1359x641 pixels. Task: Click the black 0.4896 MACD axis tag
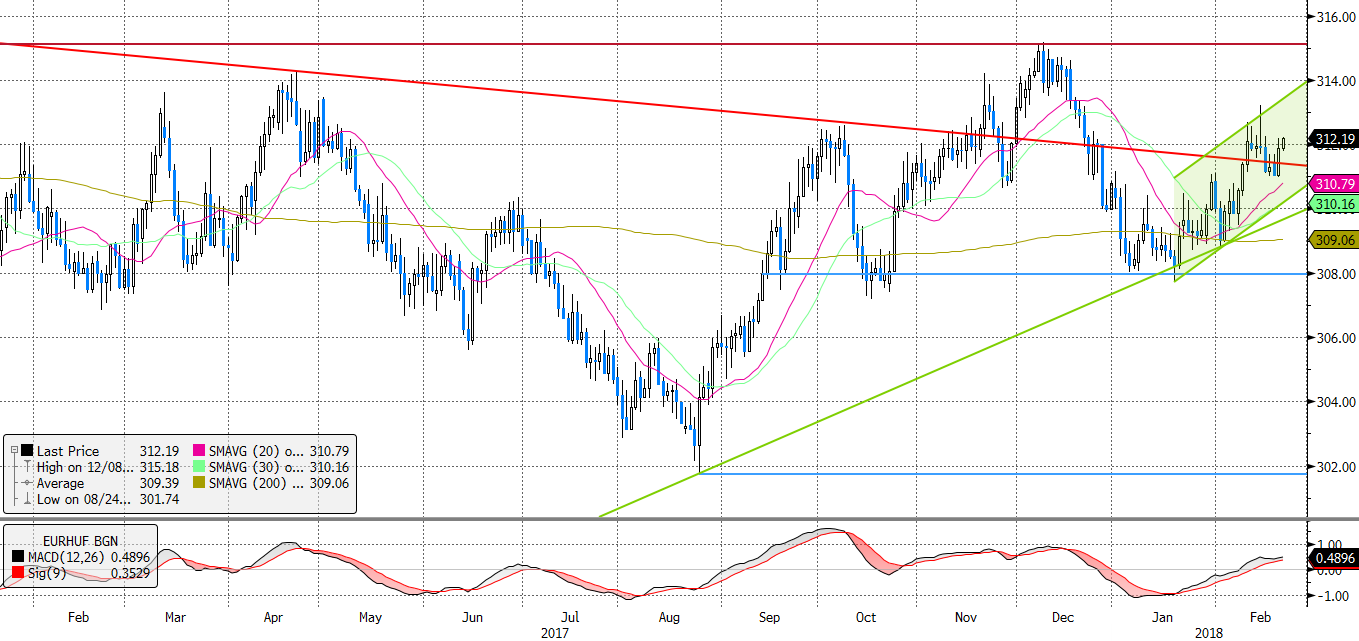pyautogui.click(x=1333, y=557)
